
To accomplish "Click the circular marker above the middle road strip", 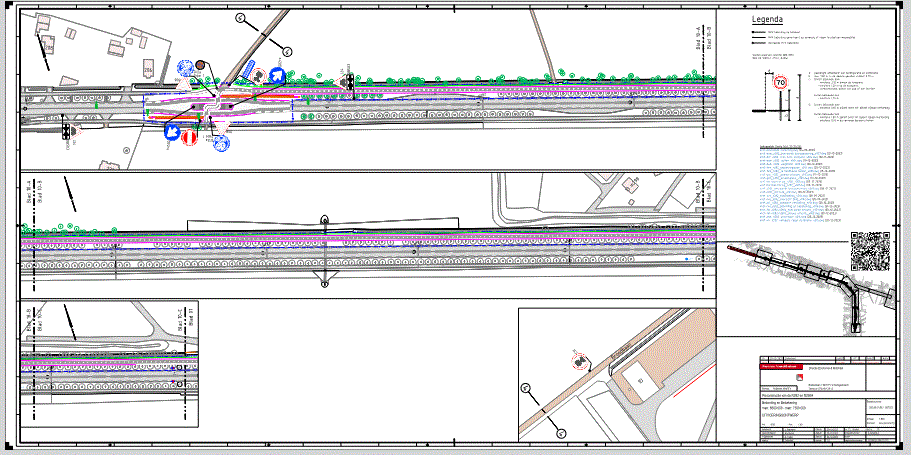I will tap(324, 219).
